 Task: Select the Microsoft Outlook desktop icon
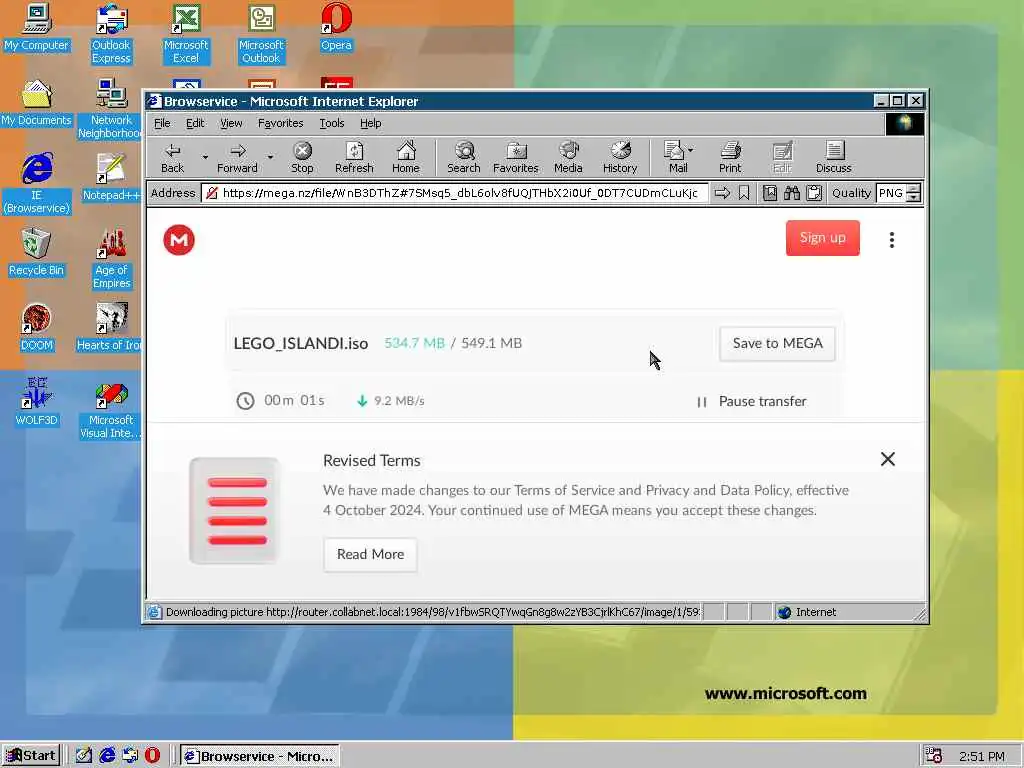point(261,34)
